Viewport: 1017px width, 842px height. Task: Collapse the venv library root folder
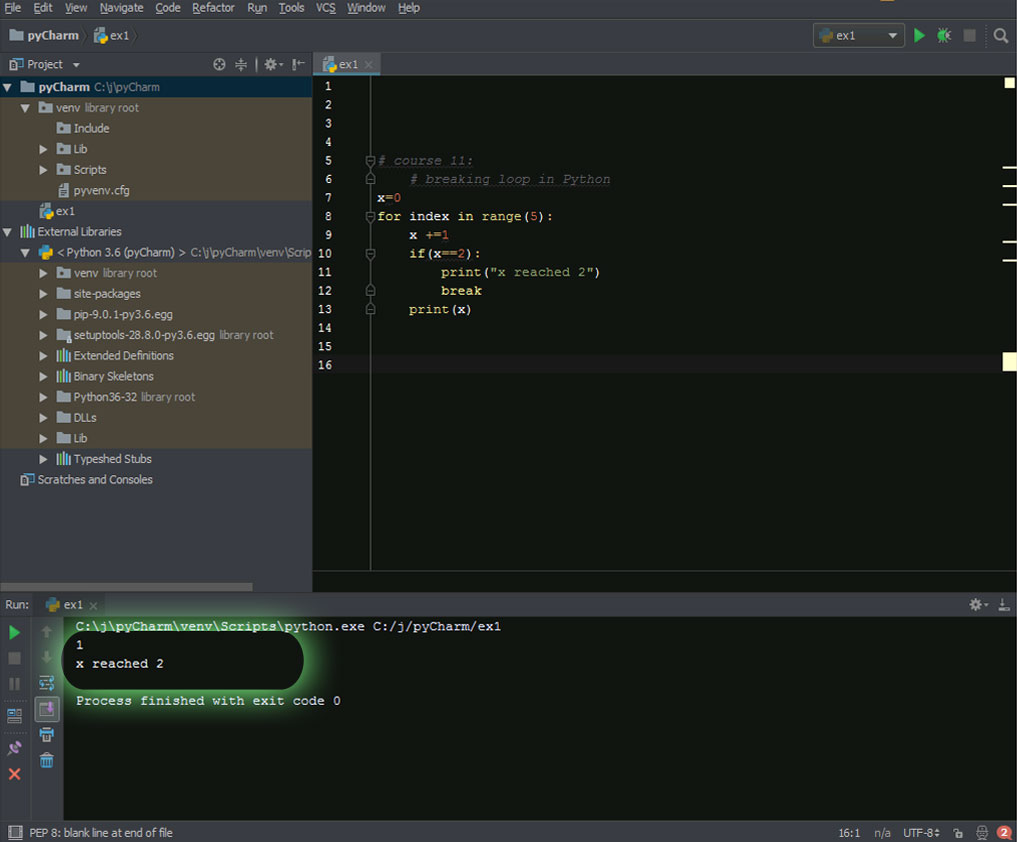click(x=25, y=108)
